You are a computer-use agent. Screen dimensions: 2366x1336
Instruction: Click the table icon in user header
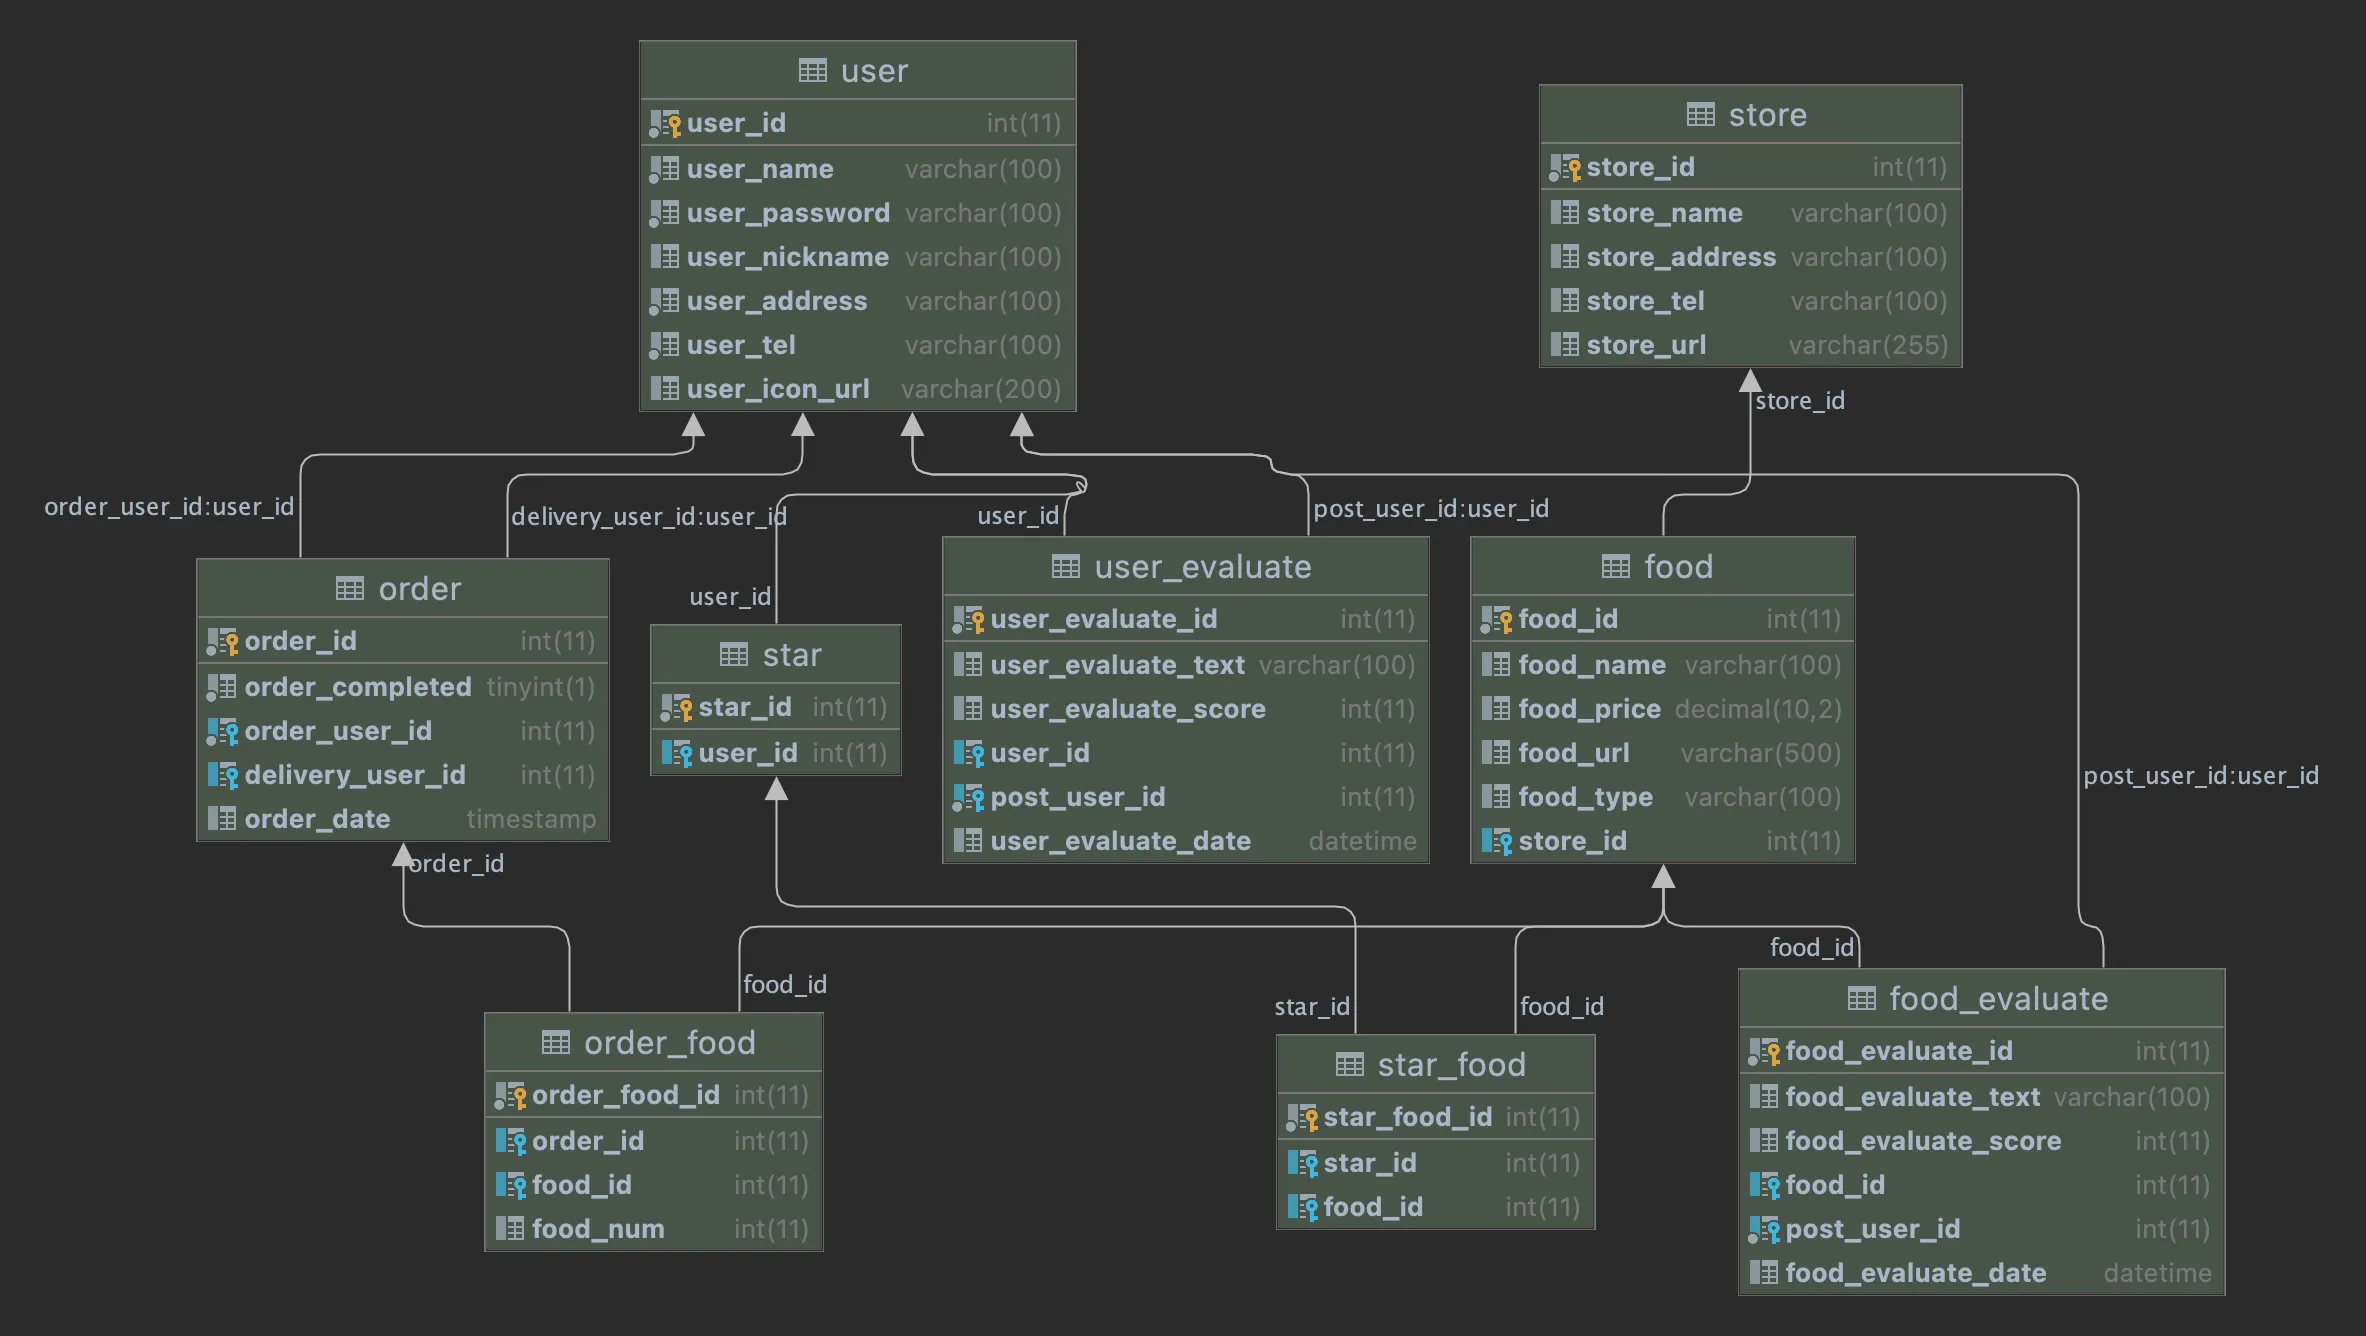click(812, 71)
